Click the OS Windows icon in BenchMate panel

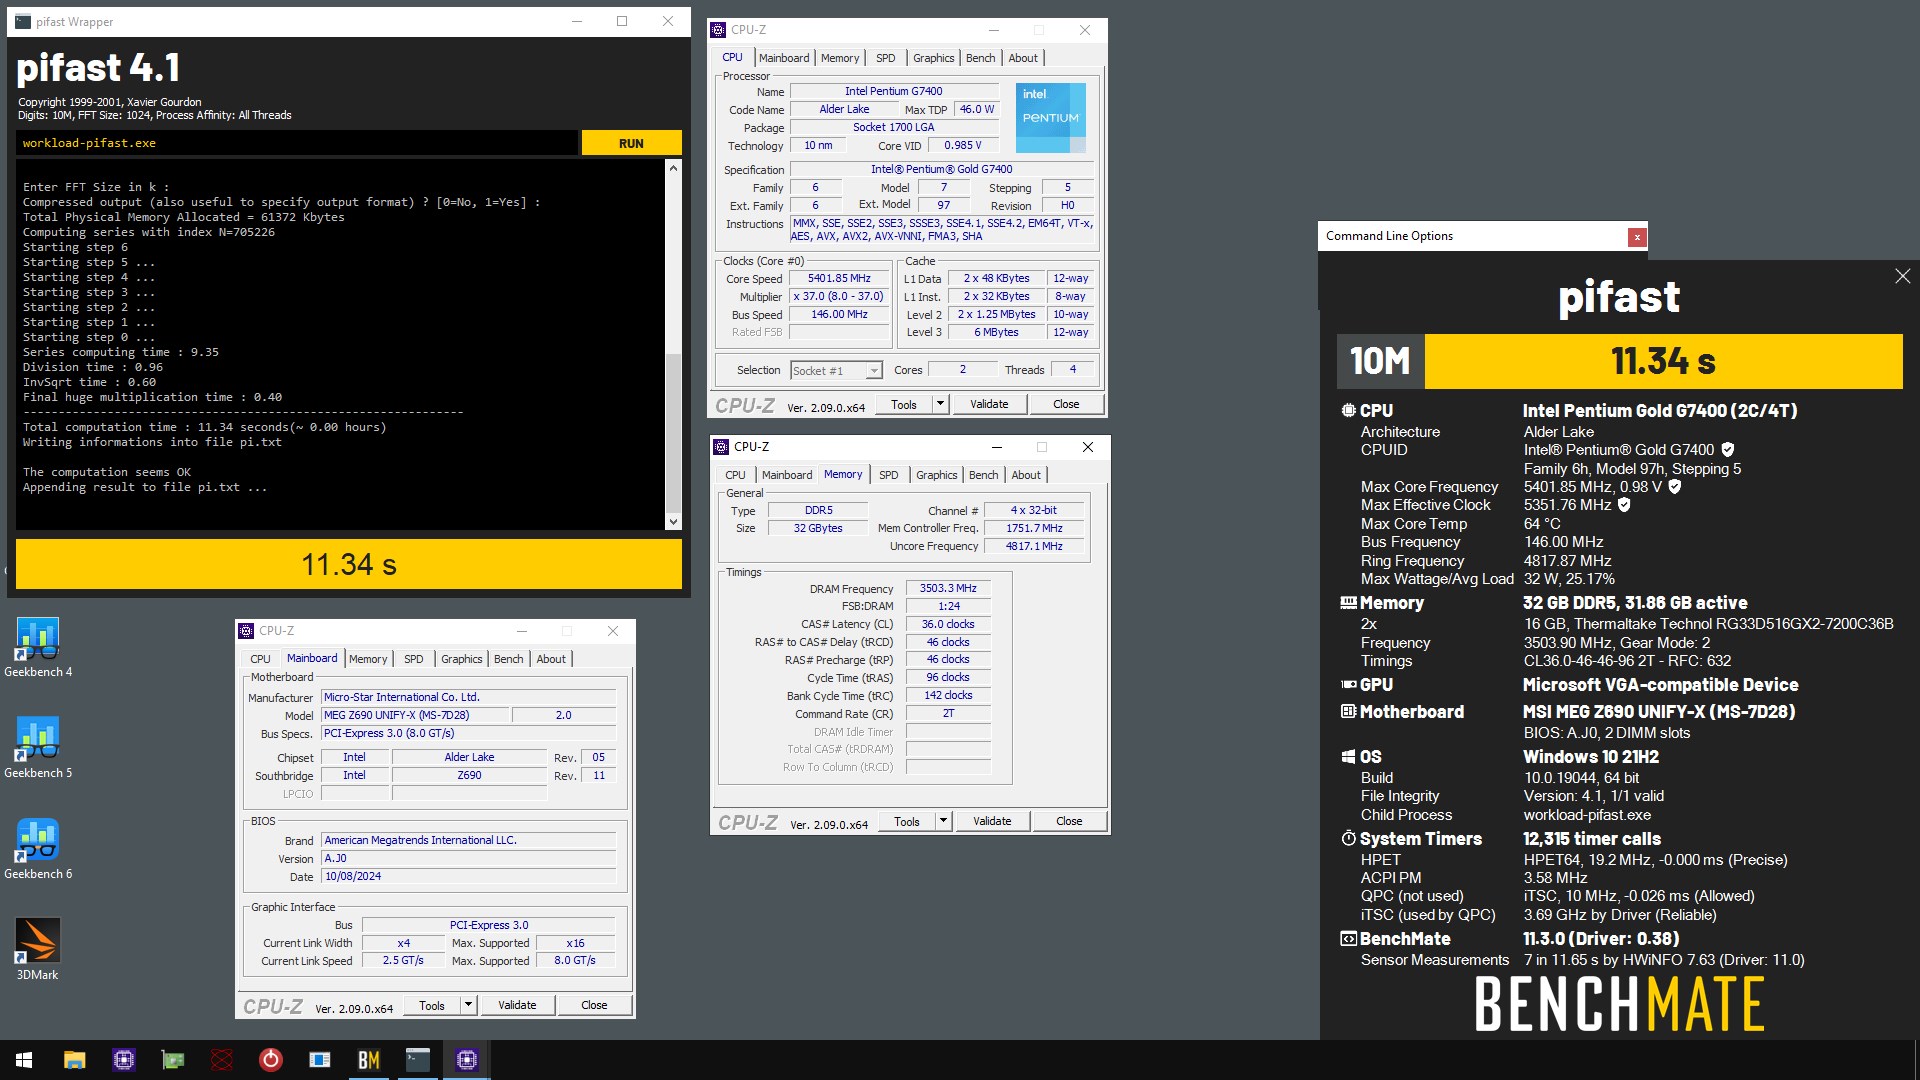1348,757
